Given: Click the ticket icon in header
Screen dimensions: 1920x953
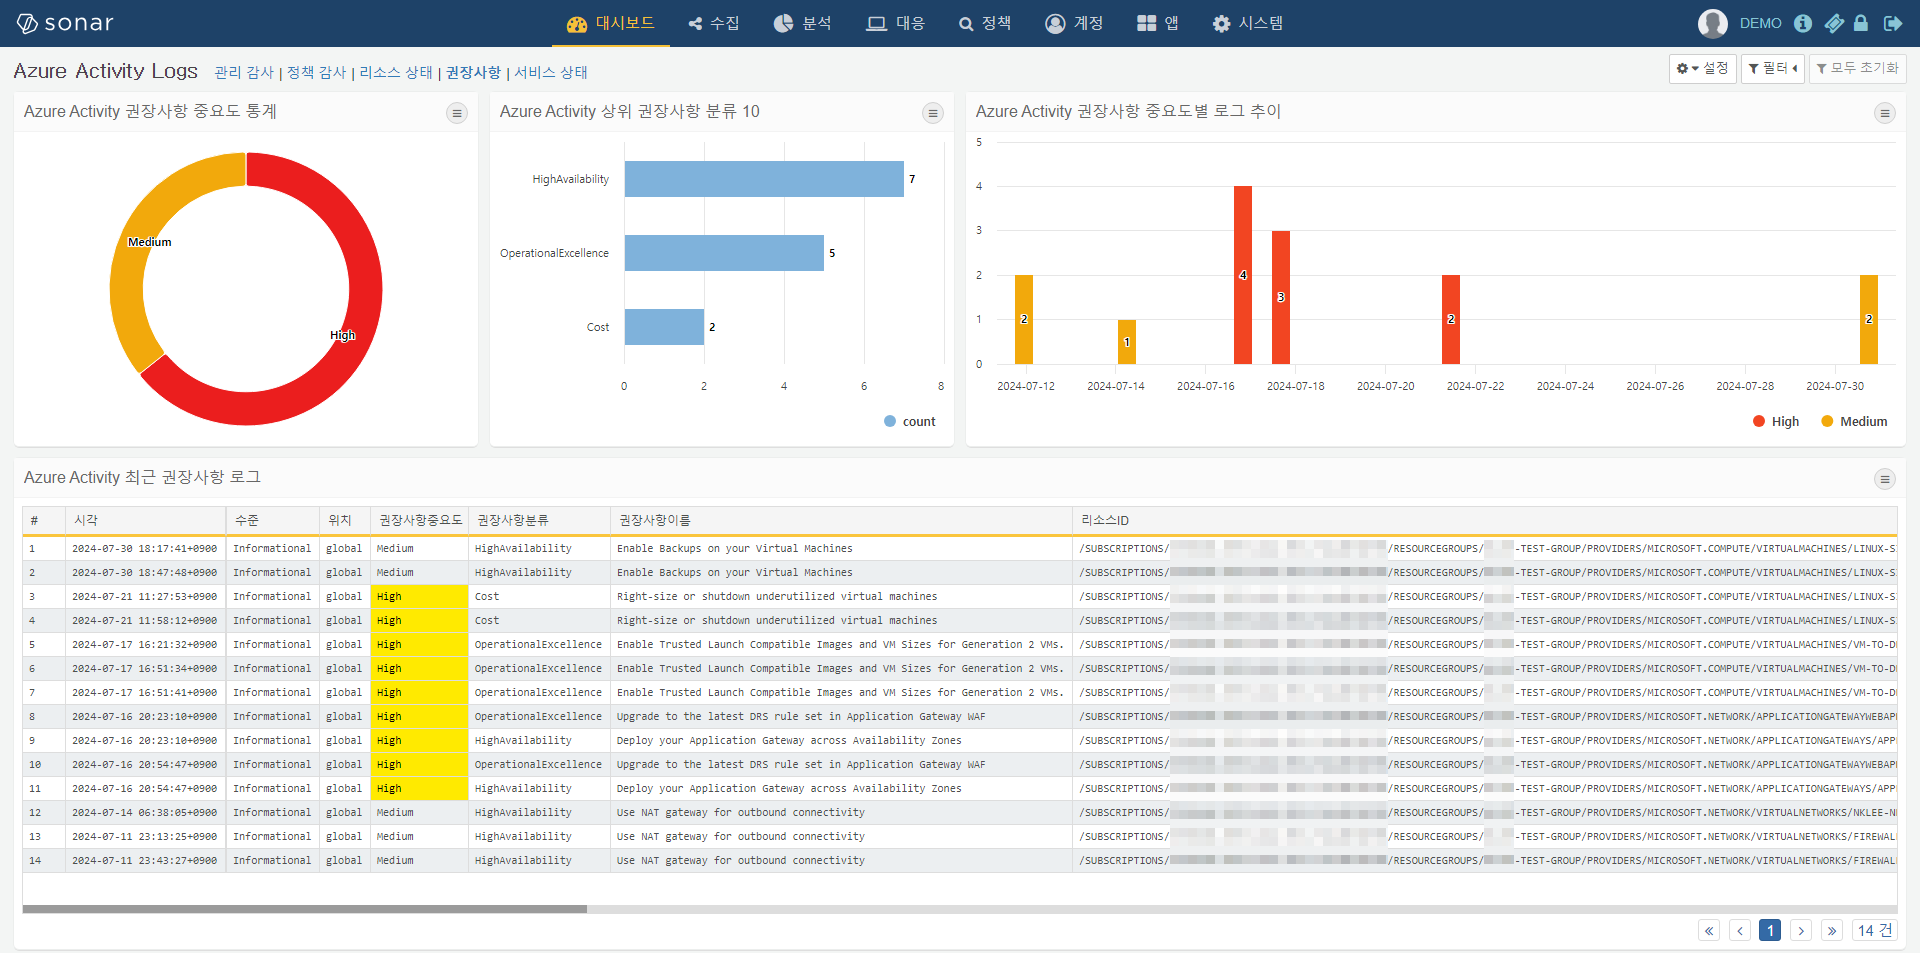Looking at the screenshot, I should [x=1834, y=23].
